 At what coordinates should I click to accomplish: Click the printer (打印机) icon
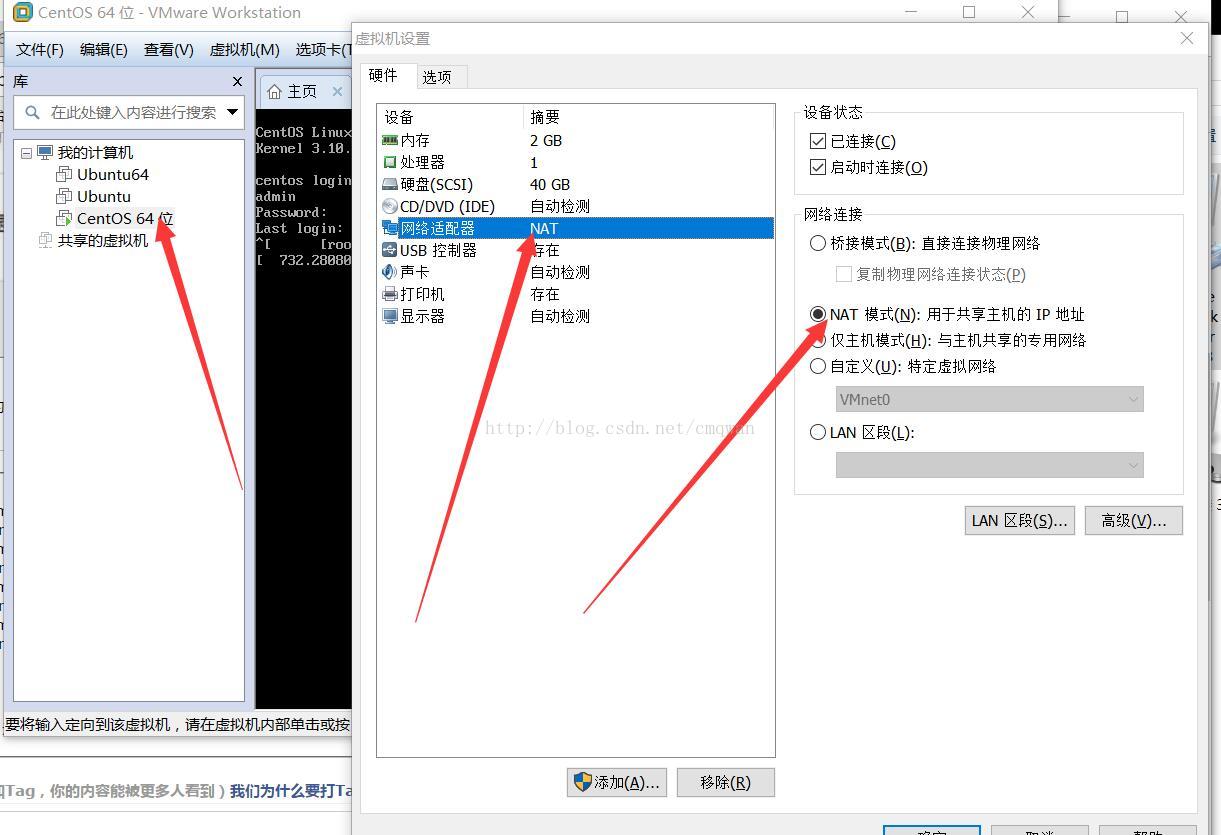pyautogui.click(x=390, y=295)
